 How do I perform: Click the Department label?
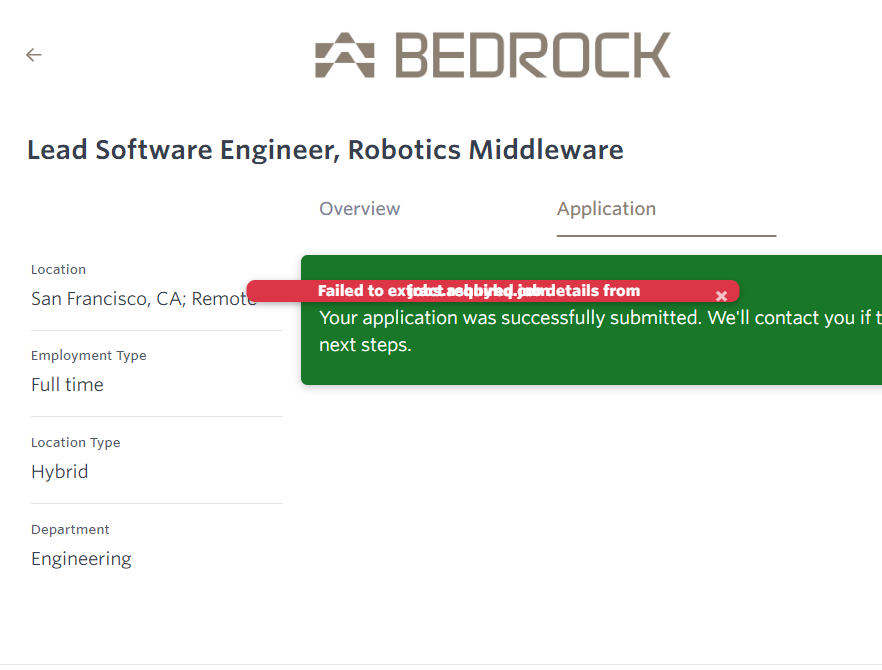[70, 529]
